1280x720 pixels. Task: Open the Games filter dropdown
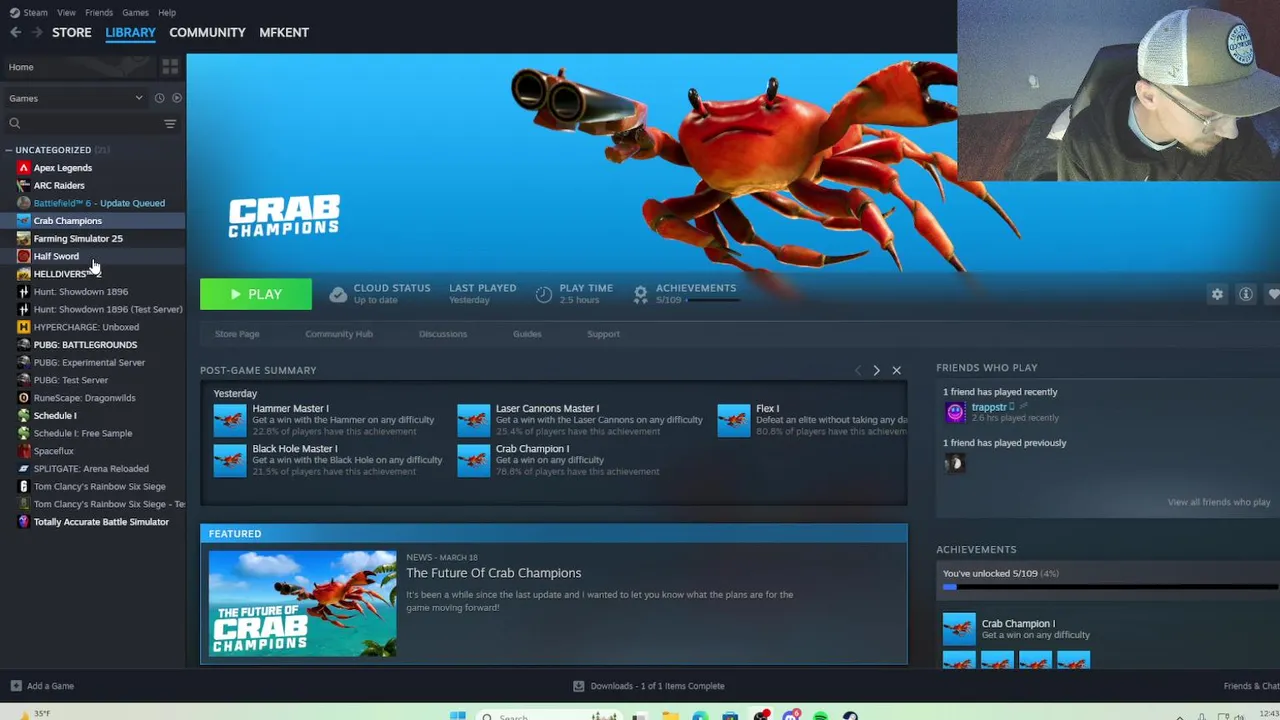[76, 98]
